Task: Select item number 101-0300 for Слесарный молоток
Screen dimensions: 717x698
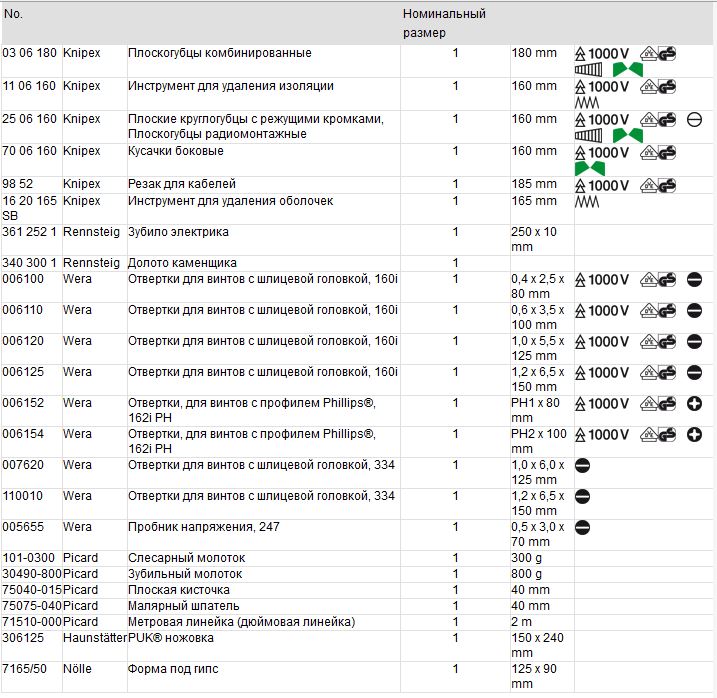Action: click(x=30, y=558)
